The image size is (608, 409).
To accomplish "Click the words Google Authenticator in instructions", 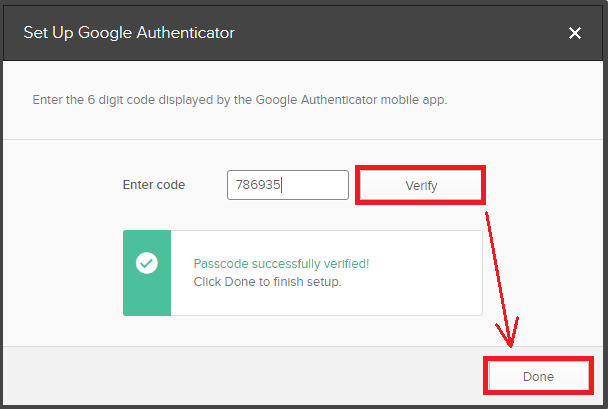I will [x=316, y=100].
